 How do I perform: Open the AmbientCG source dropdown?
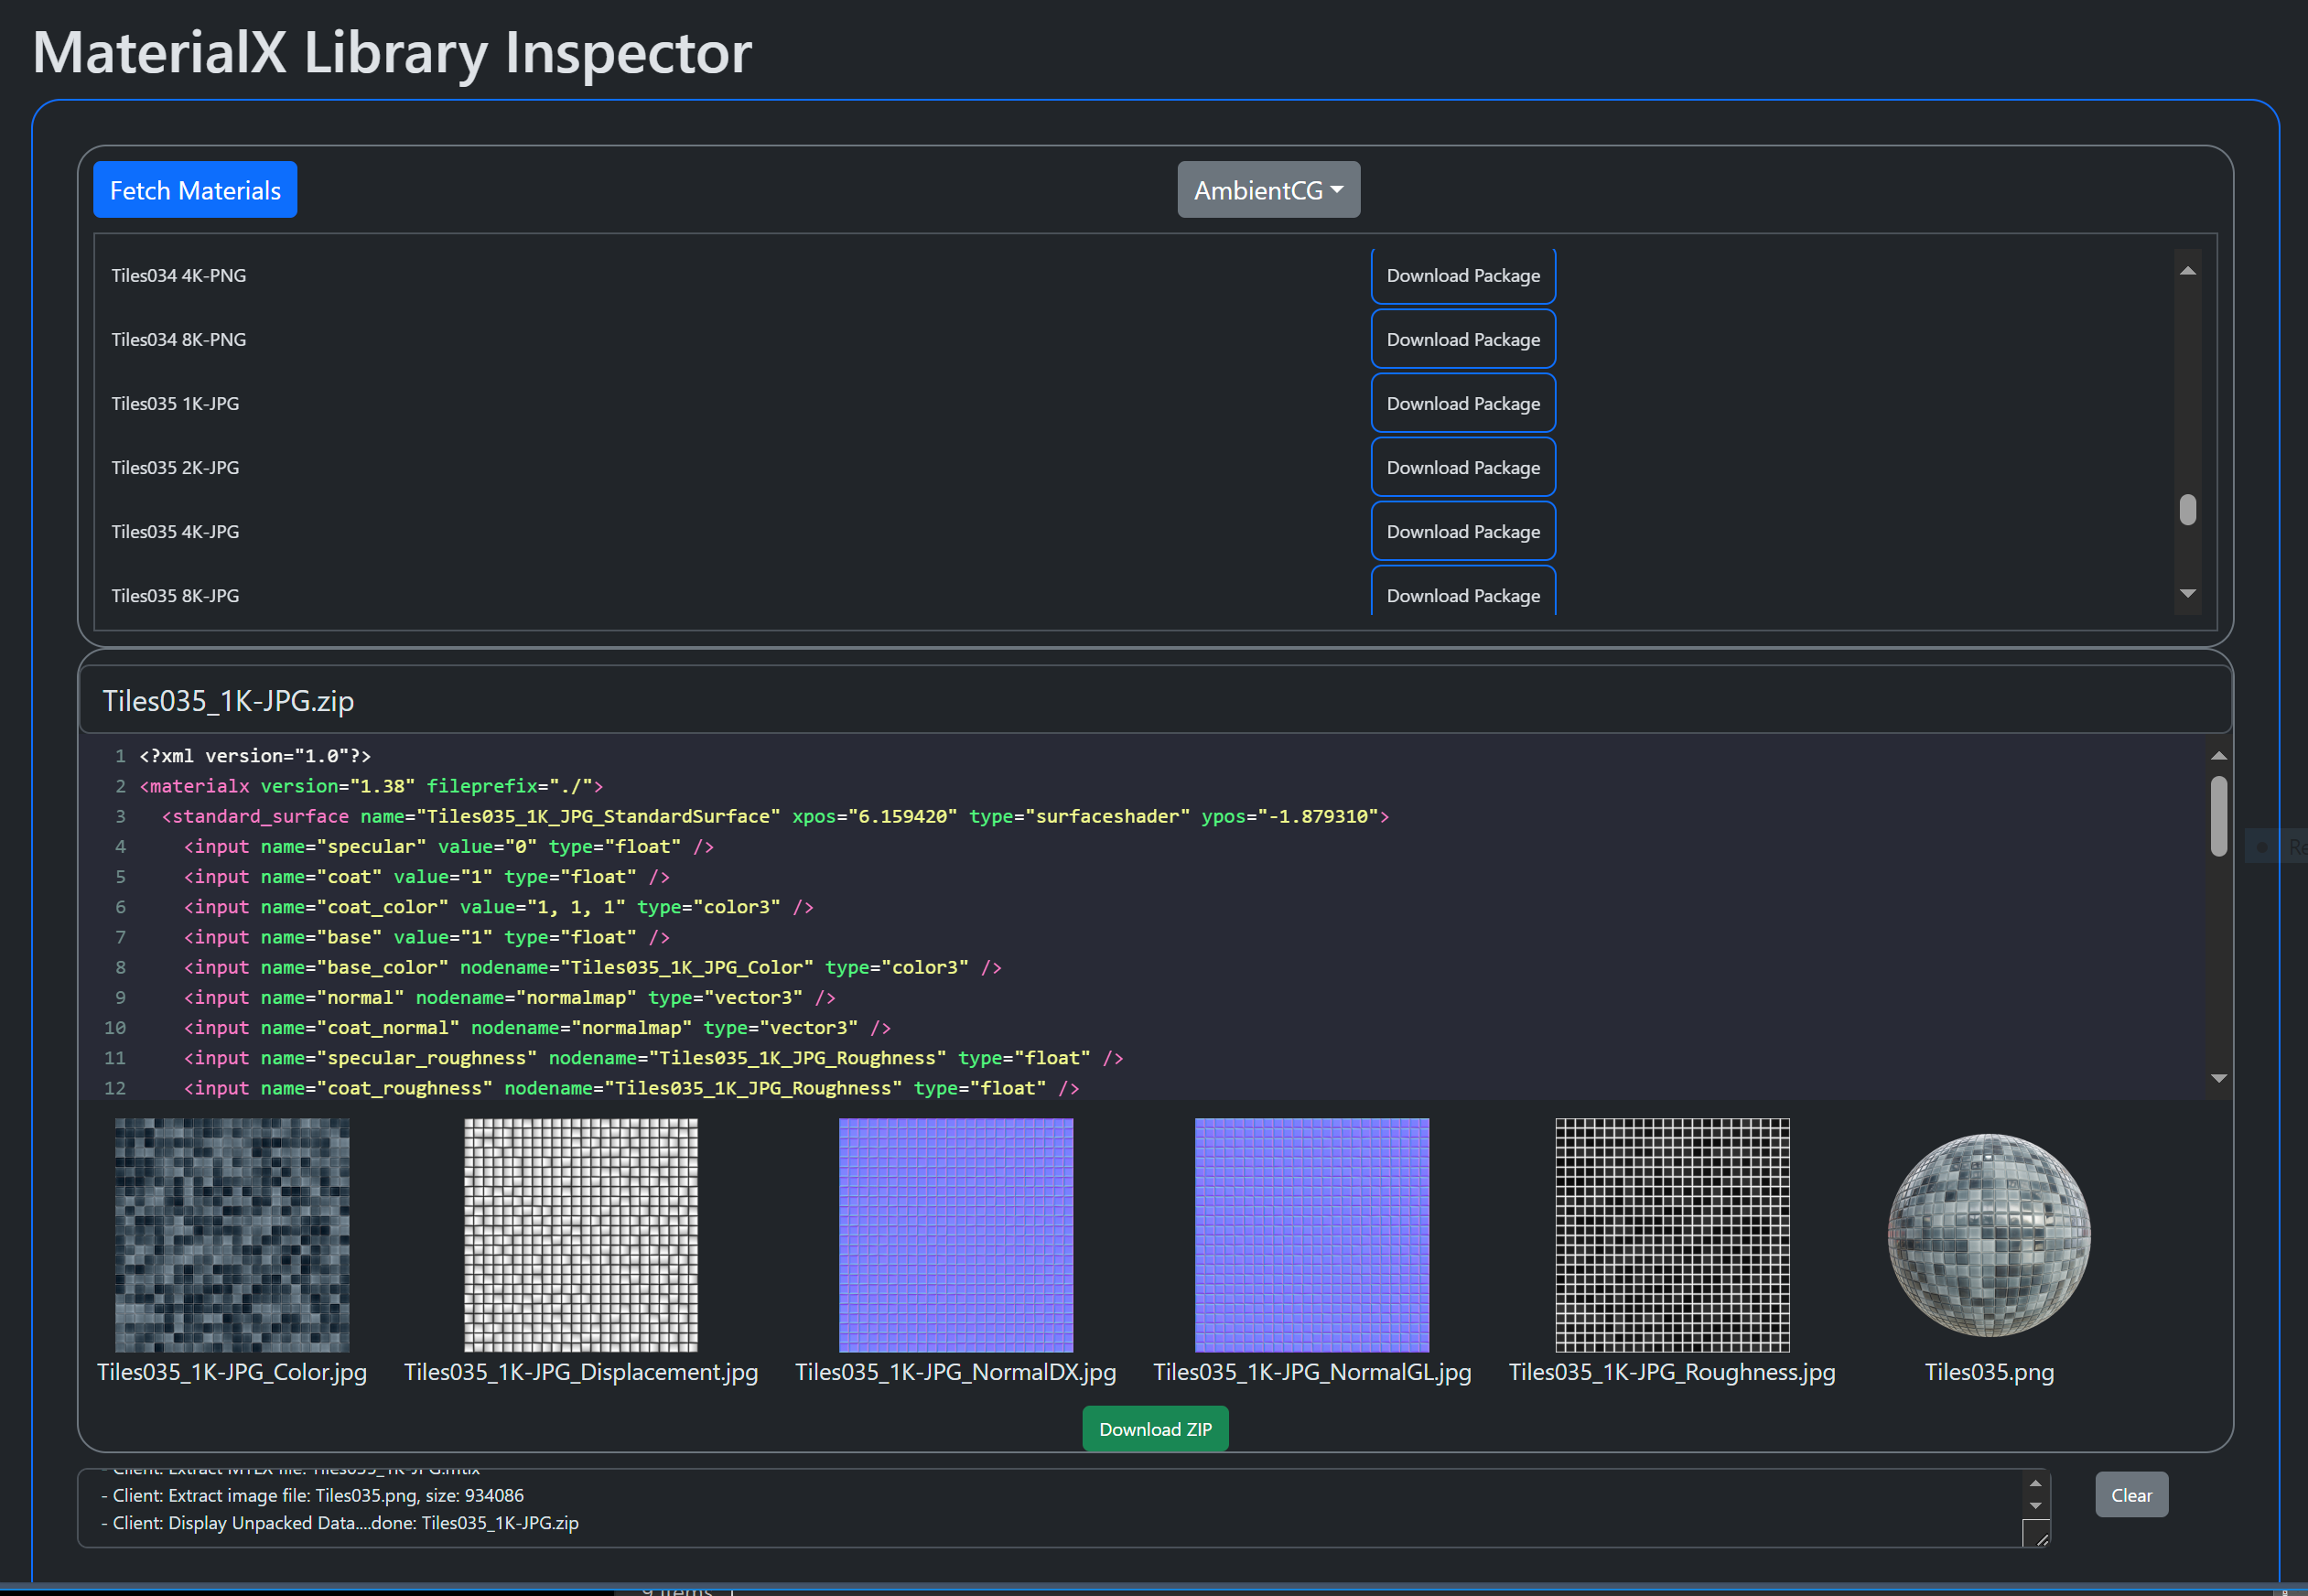[x=1268, y=190]
